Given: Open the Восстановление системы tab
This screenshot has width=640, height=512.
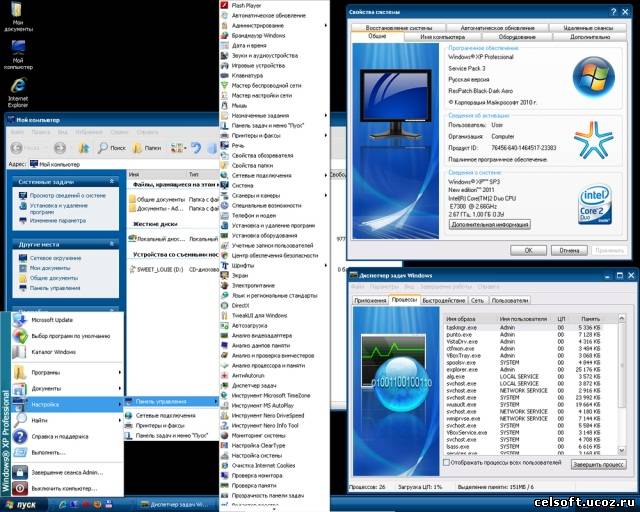Looking at the screenshot, I should point(399,28).
